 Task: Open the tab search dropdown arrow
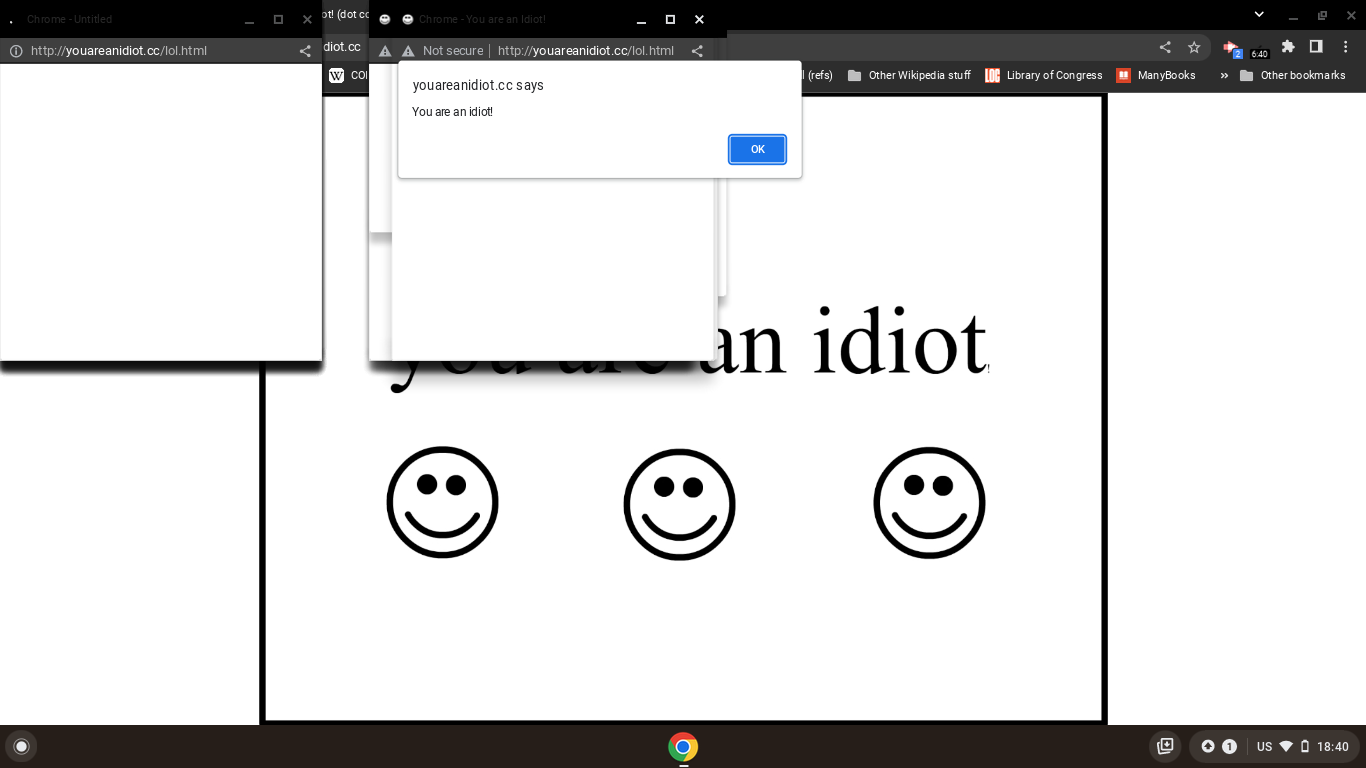coord(1259,14)
